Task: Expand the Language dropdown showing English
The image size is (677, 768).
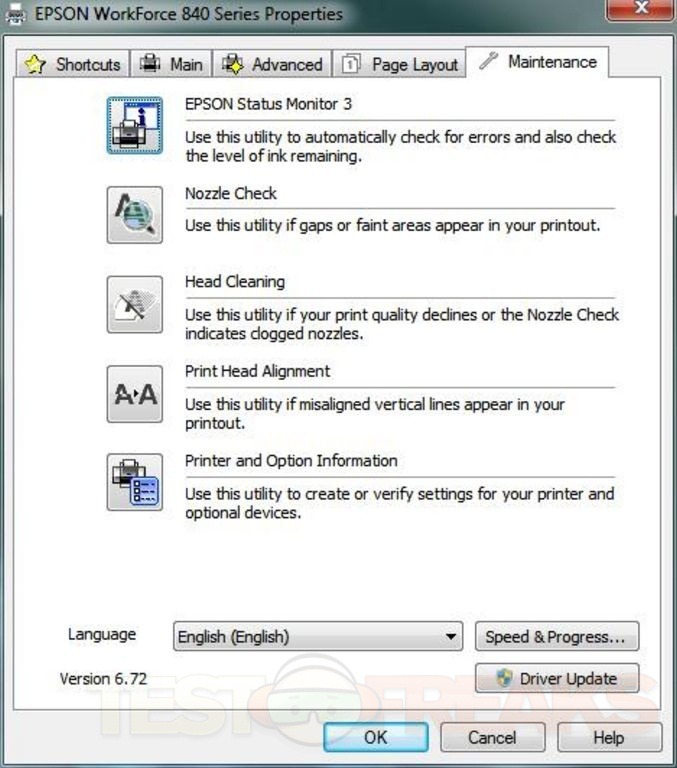Action: pyautogui.click(x=318, y=636)
